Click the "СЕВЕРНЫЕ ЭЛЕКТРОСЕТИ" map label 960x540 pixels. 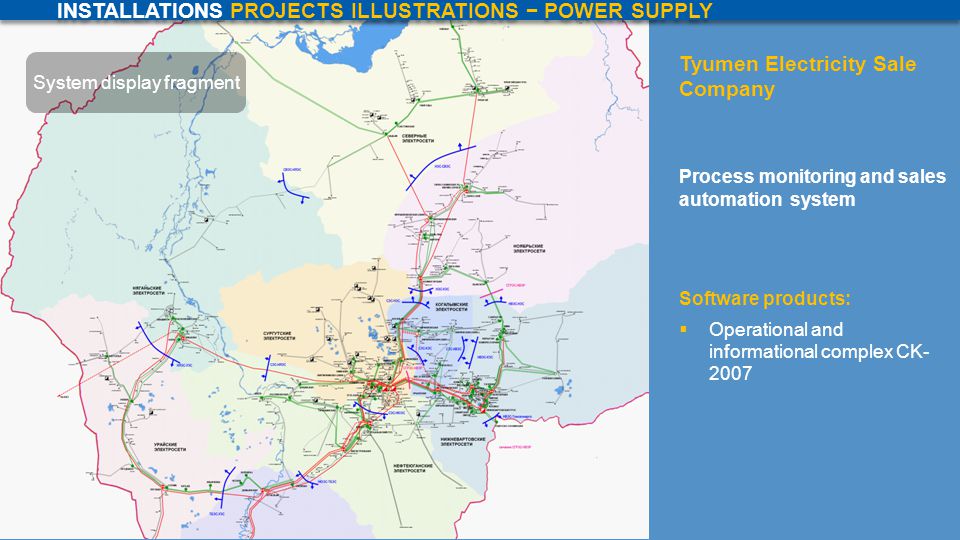418,138
